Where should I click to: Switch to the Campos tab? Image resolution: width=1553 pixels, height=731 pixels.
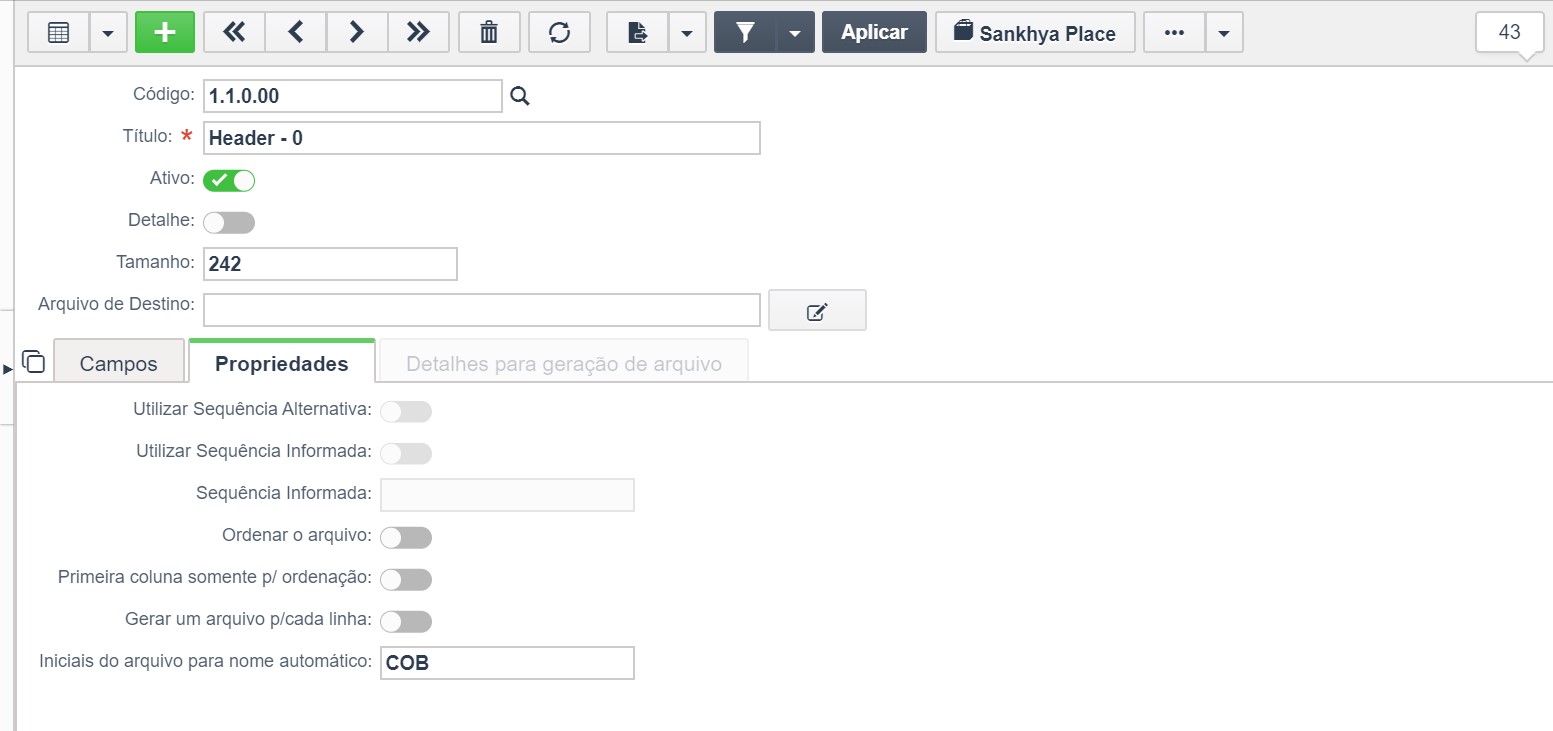[119, 363]
